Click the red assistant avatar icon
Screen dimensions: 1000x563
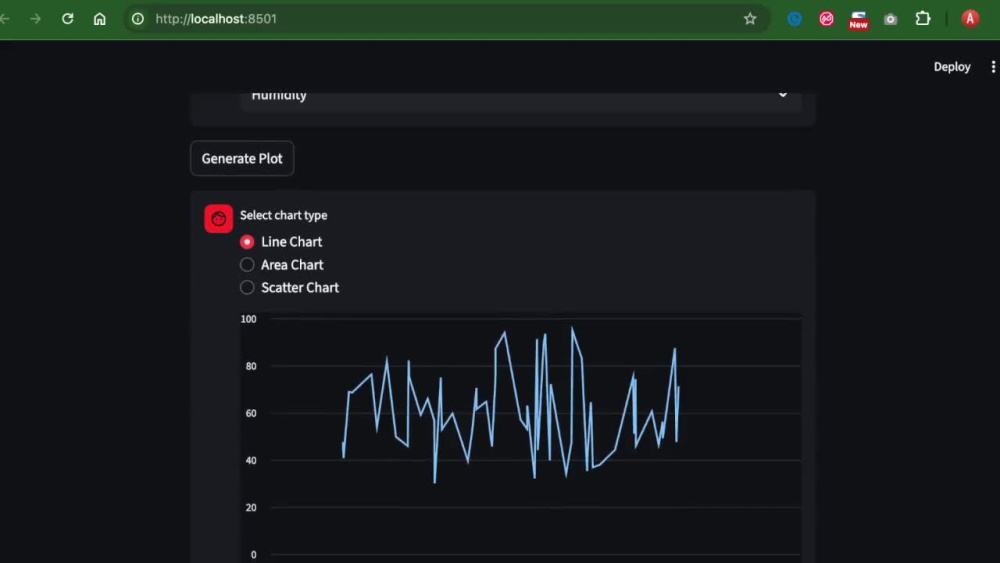pos(218,219)
